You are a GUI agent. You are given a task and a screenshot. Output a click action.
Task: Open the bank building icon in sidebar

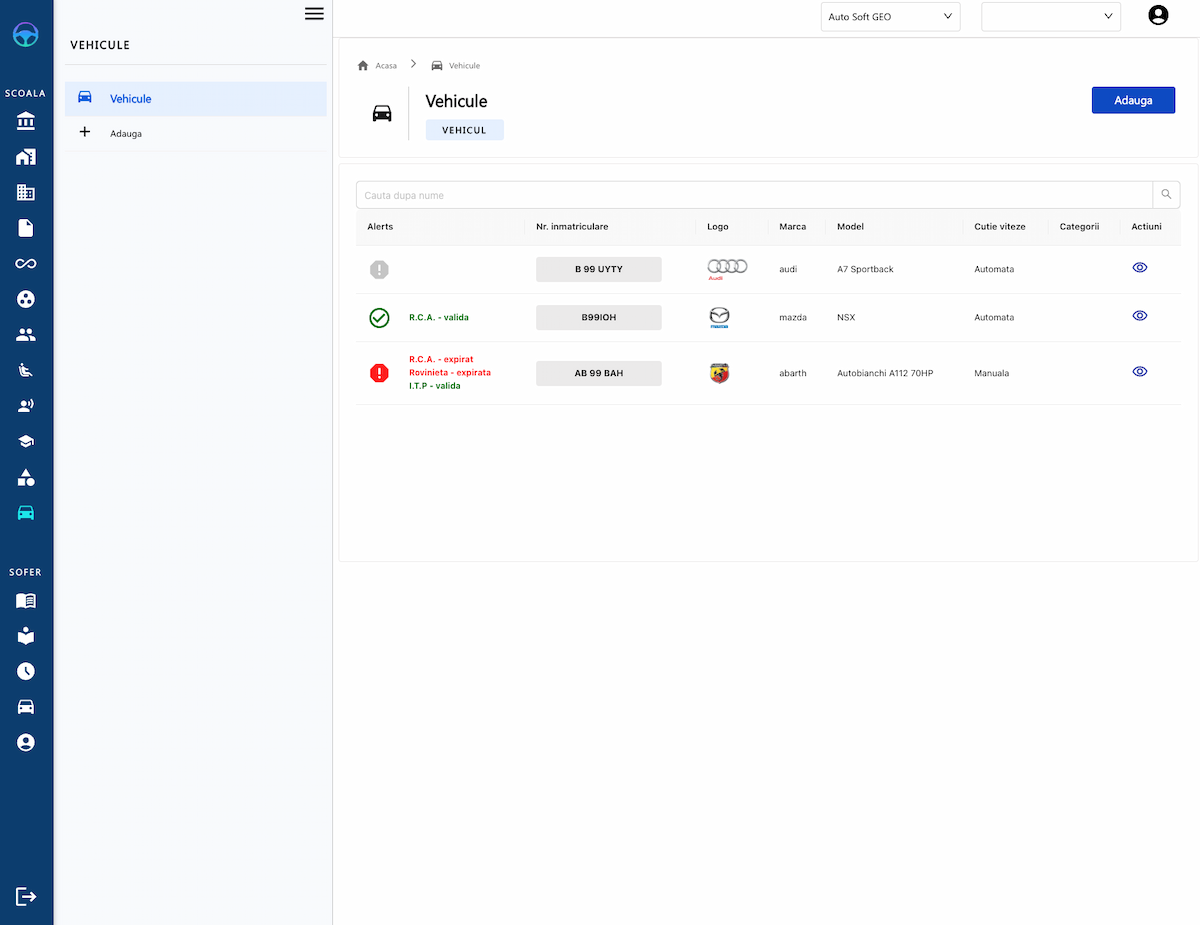26,122
